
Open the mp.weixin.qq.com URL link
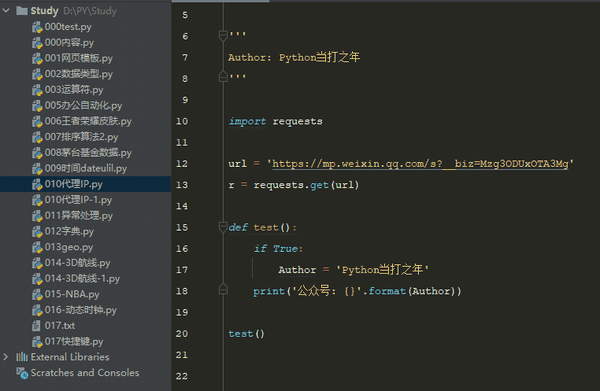420,164
